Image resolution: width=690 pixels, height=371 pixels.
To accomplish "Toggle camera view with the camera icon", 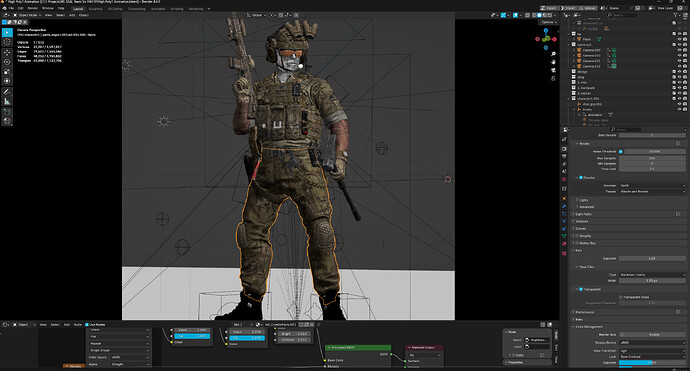I will [x=553, y=70].
